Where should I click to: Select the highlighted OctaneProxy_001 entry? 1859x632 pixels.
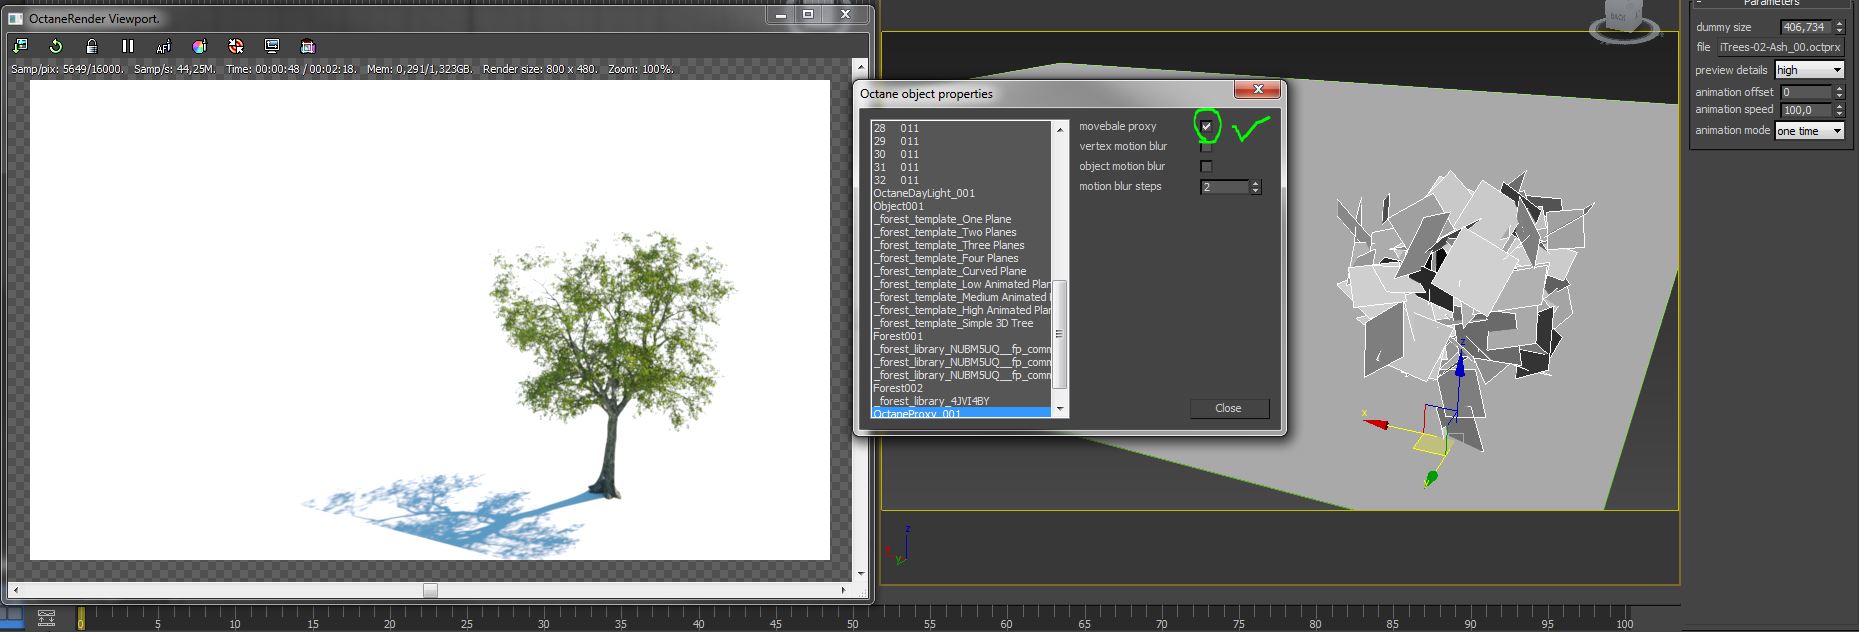click(961, 413)
